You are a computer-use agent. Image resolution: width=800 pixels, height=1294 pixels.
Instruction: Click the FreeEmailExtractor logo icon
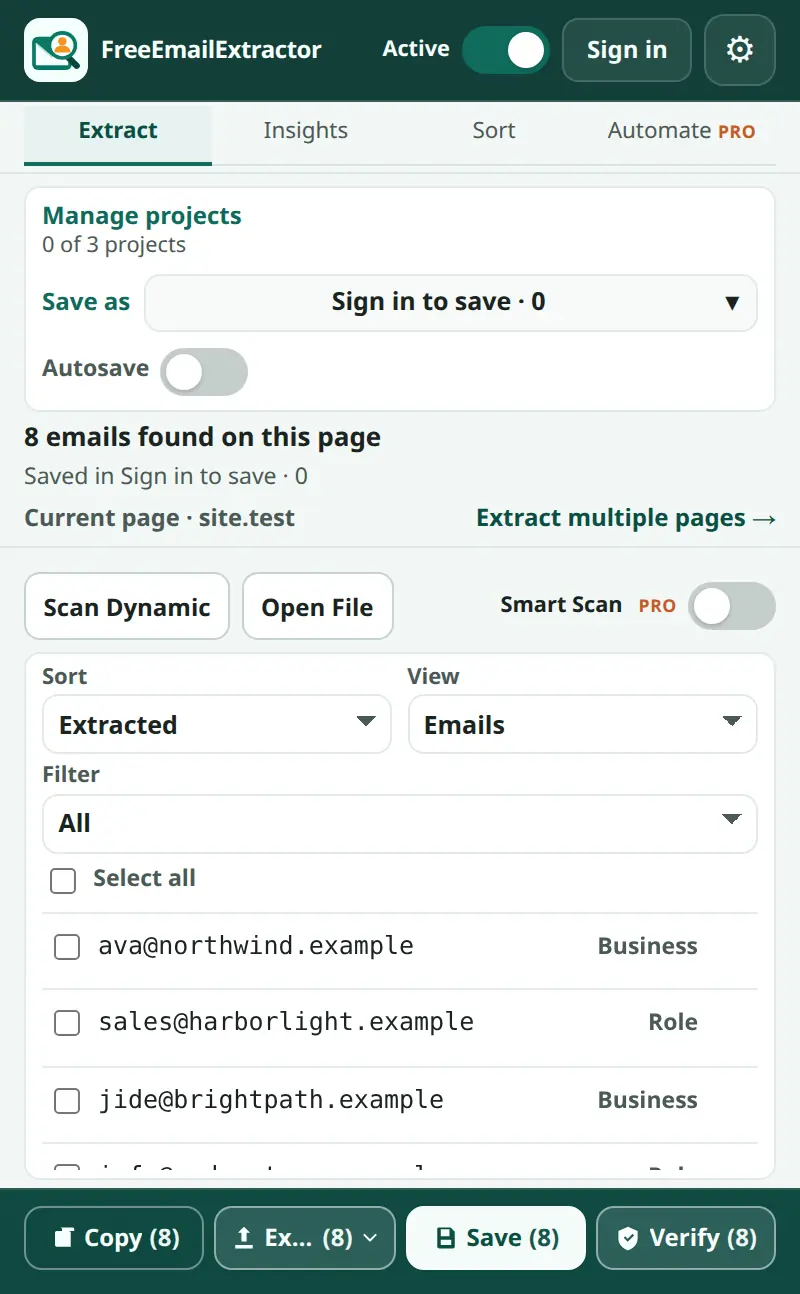click(x=56, y=50)
